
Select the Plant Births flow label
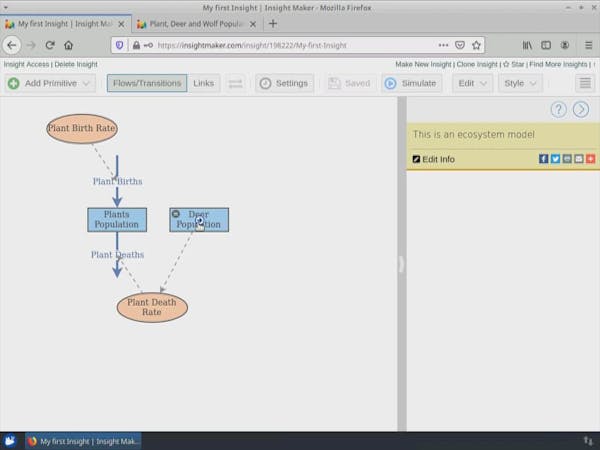tap(117, 181)
